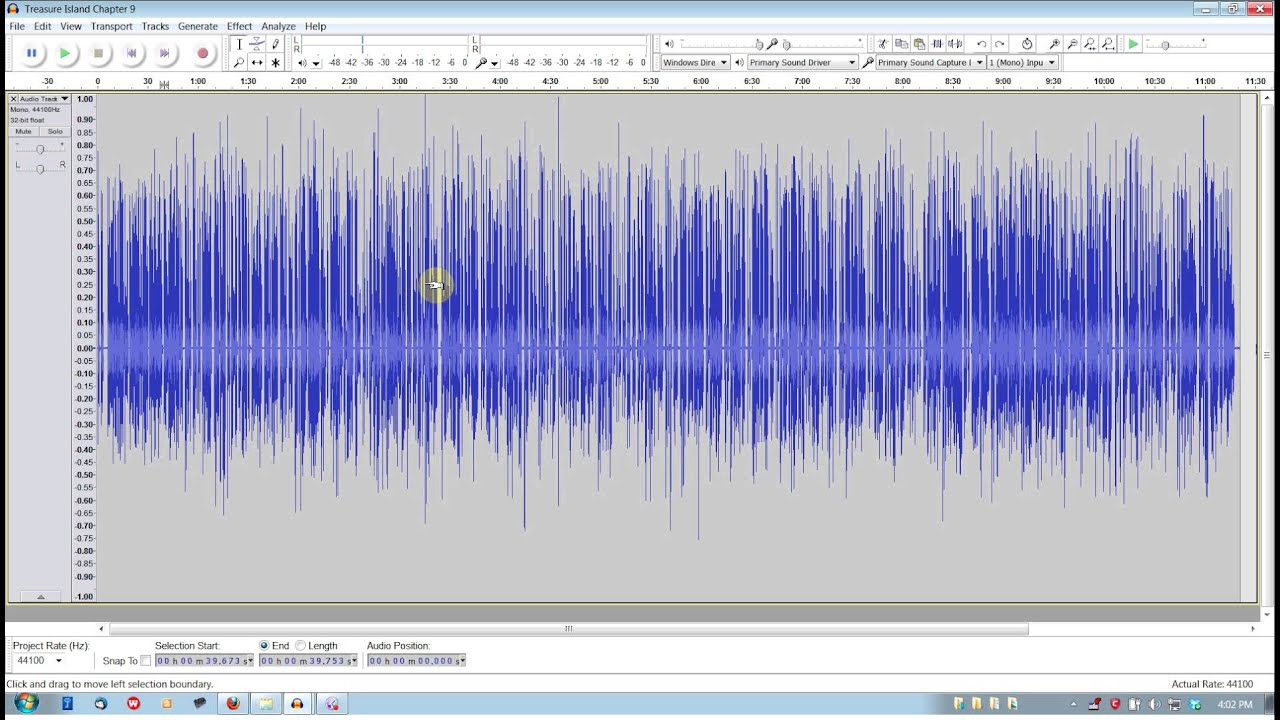
Task: Click the track Solo button
Action: pos(55,131)
